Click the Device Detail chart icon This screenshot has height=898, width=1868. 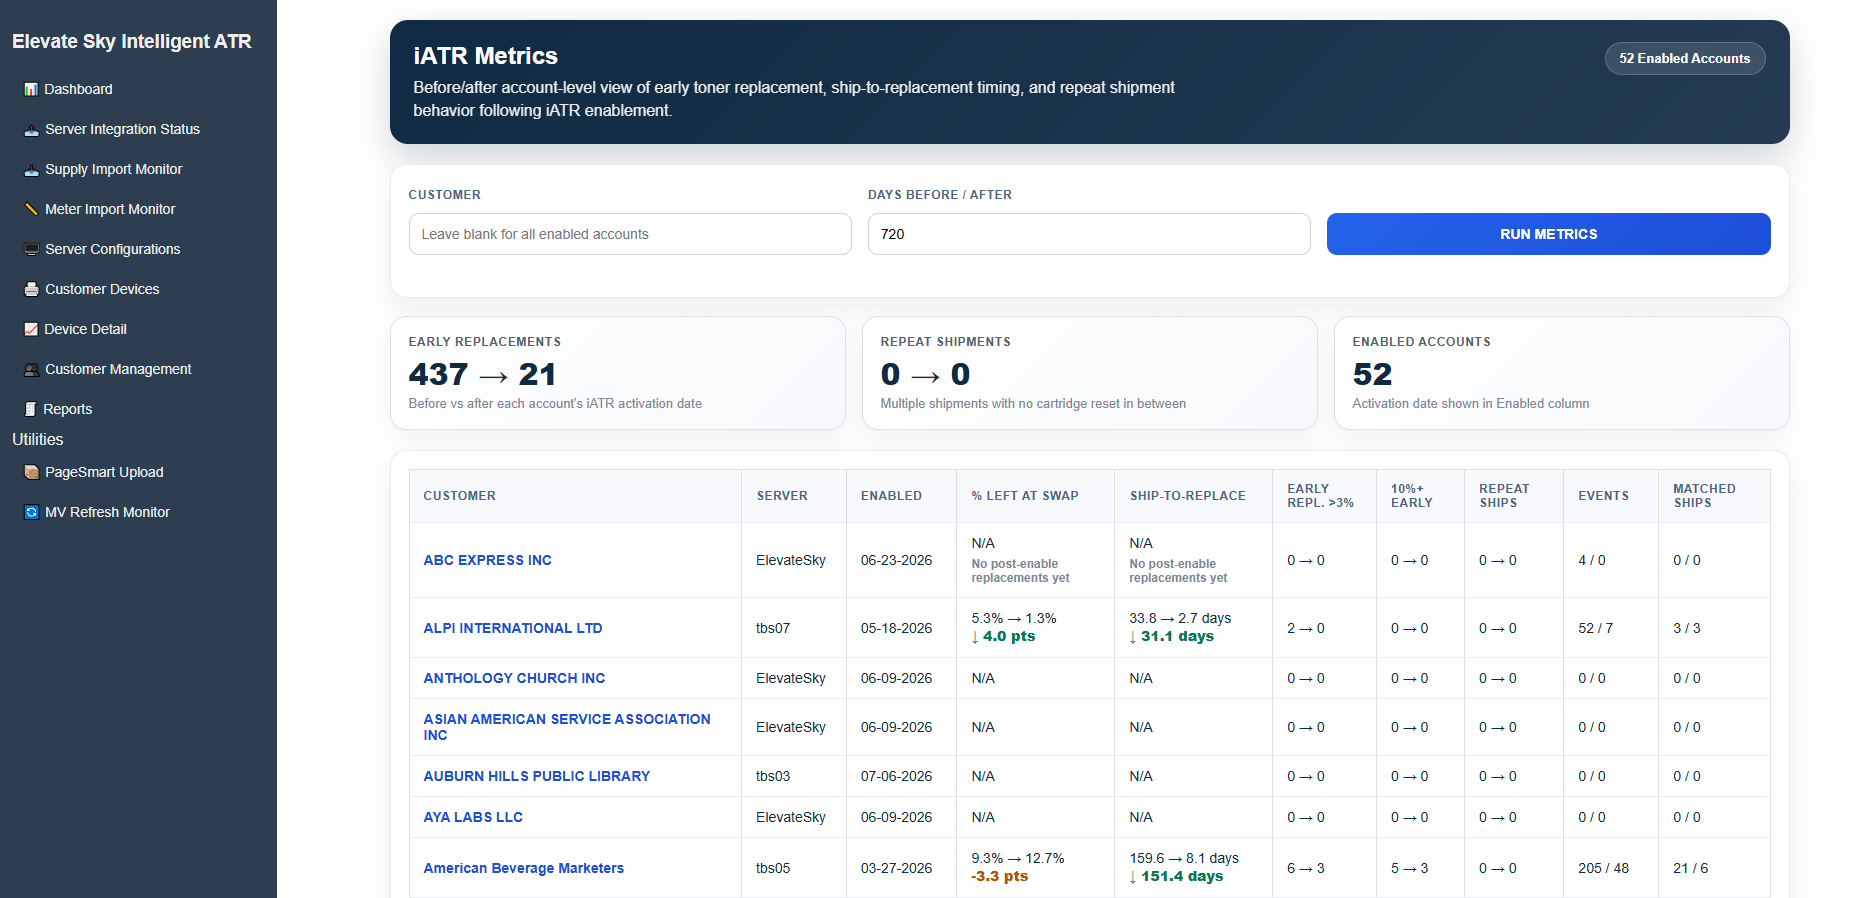31,329
